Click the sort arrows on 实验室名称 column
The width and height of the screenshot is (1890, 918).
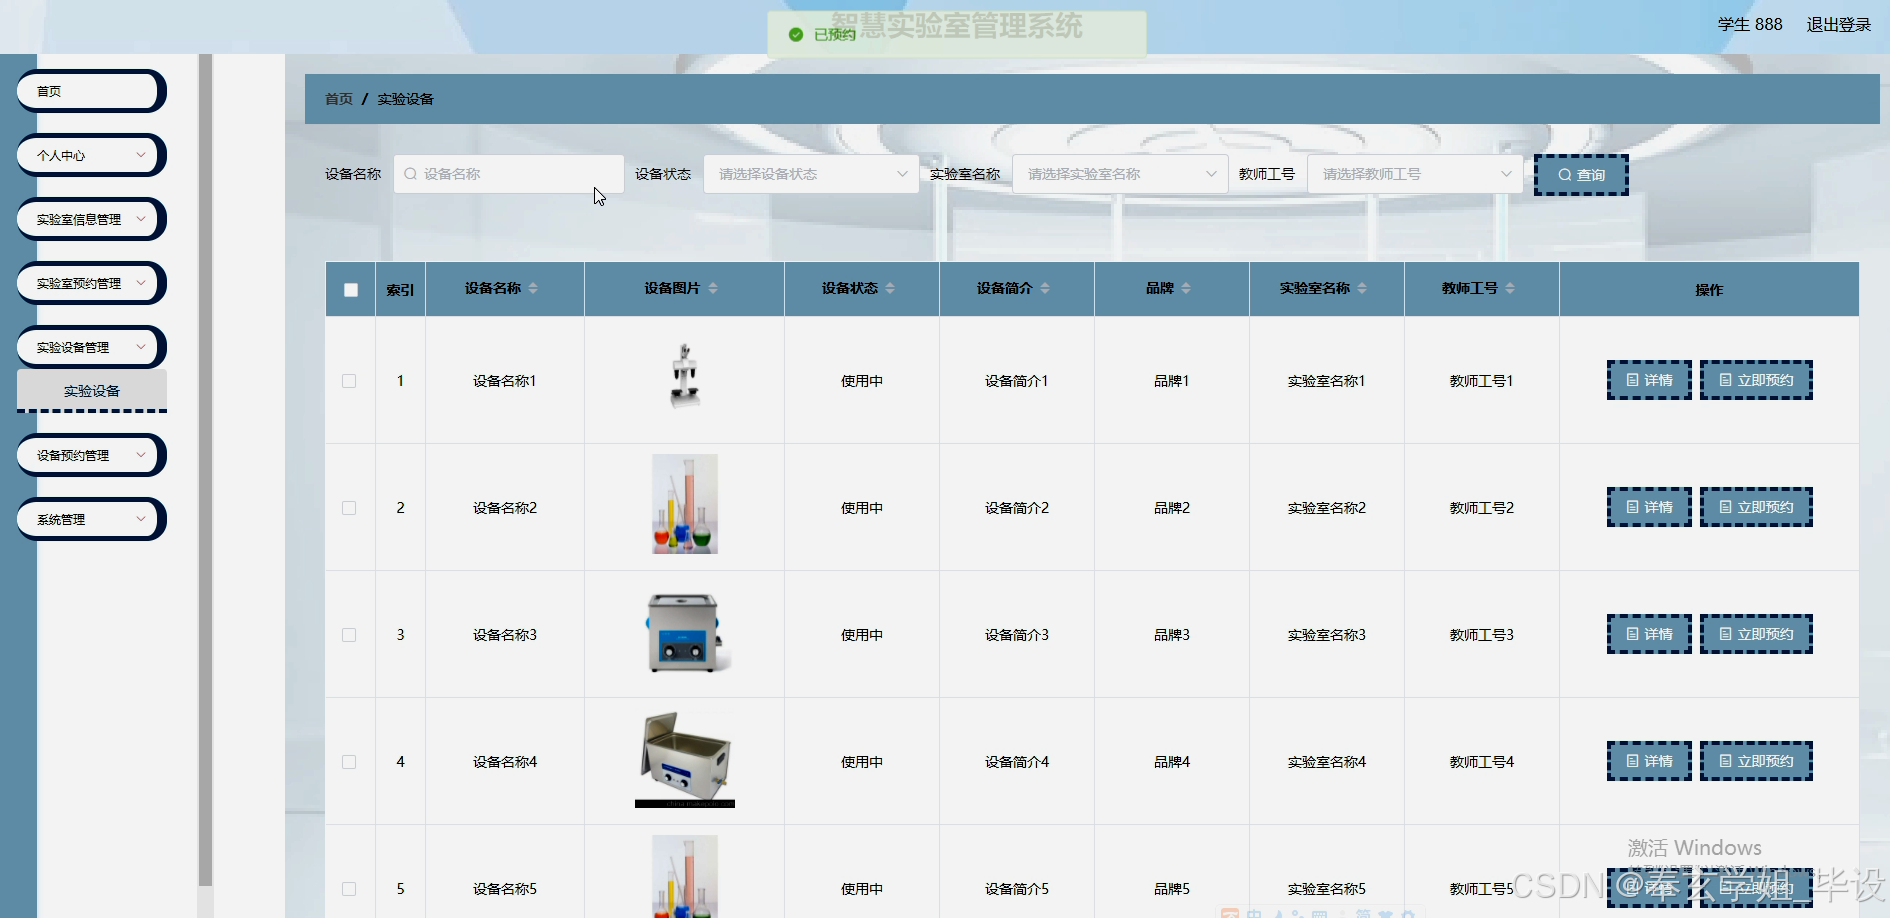1362,287
